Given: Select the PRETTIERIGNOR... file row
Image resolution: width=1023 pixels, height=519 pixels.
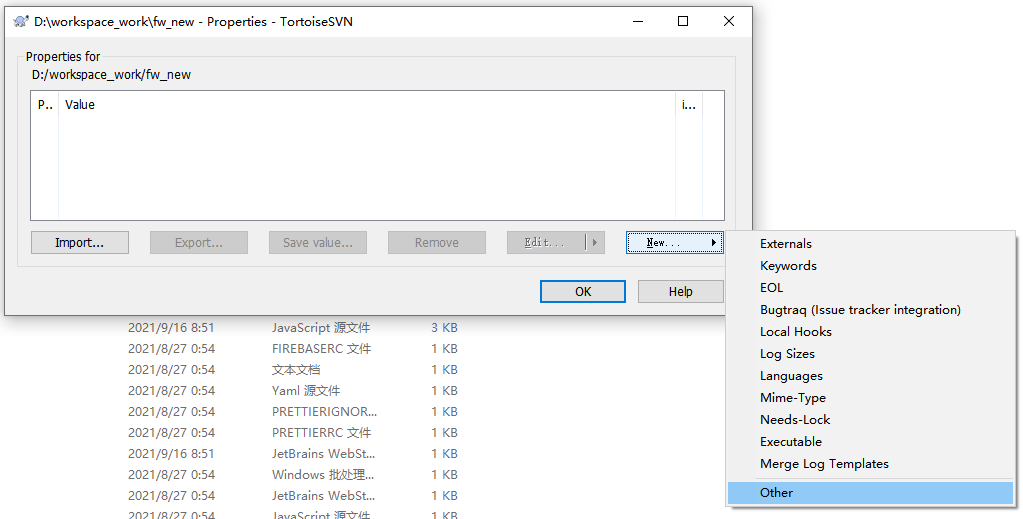Looking at the screenshot, I should click(x=292, y=411).
